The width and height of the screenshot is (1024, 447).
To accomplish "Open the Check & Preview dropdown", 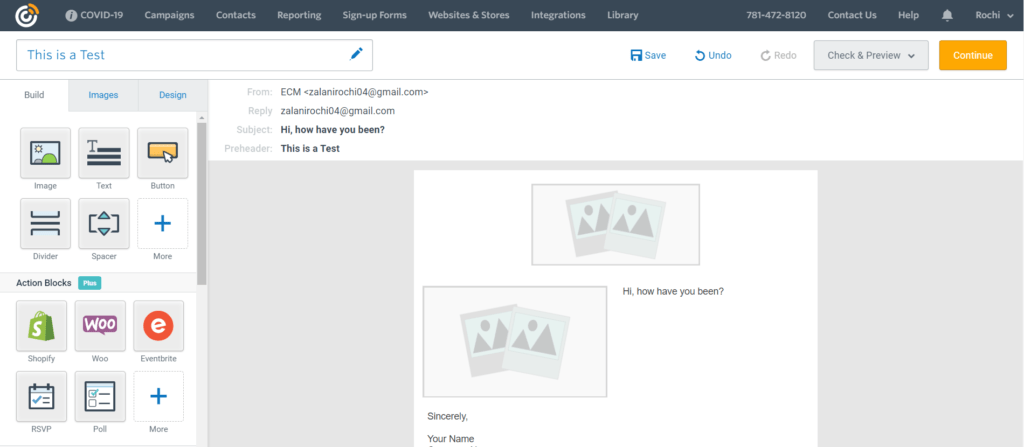I will (x=871, y=56).
